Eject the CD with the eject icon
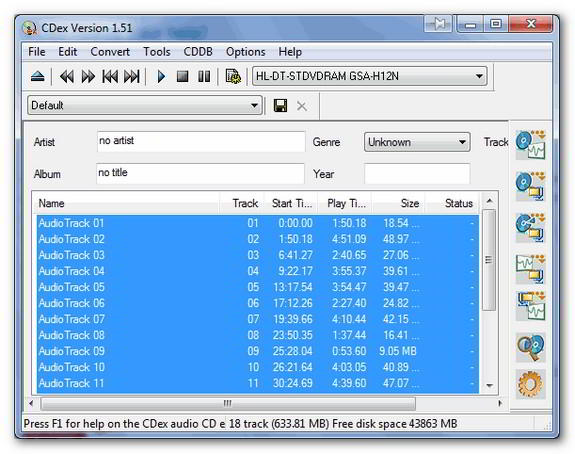This screenshot has height=454, width=575. tap(37, 77)
